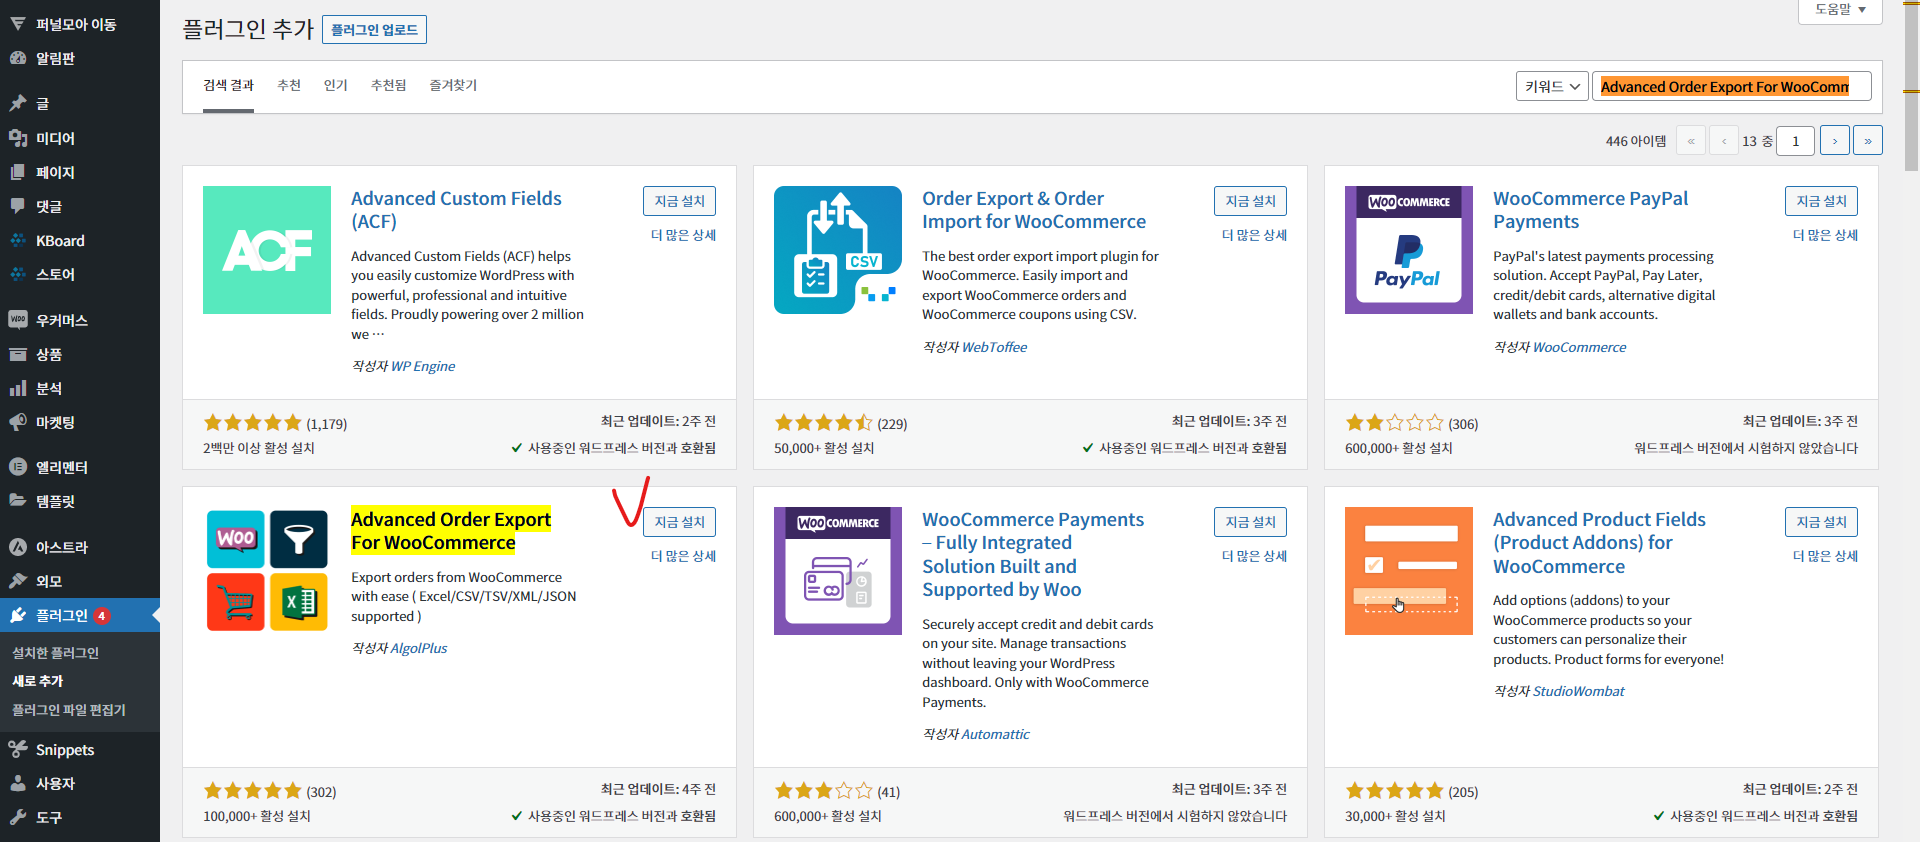Click the Advanced Product Fields plugin title
This screenshot has height=842, width=1920.
(1599, 543)
